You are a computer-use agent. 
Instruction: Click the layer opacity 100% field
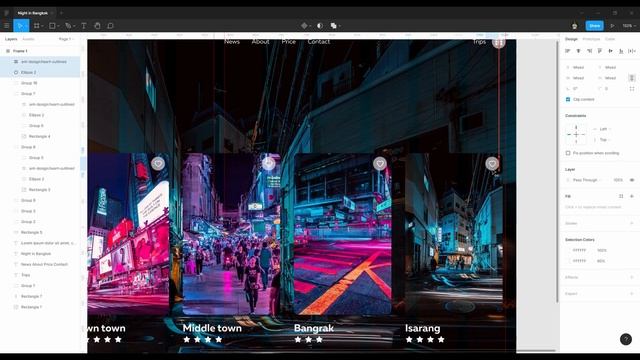click(618, 180)
